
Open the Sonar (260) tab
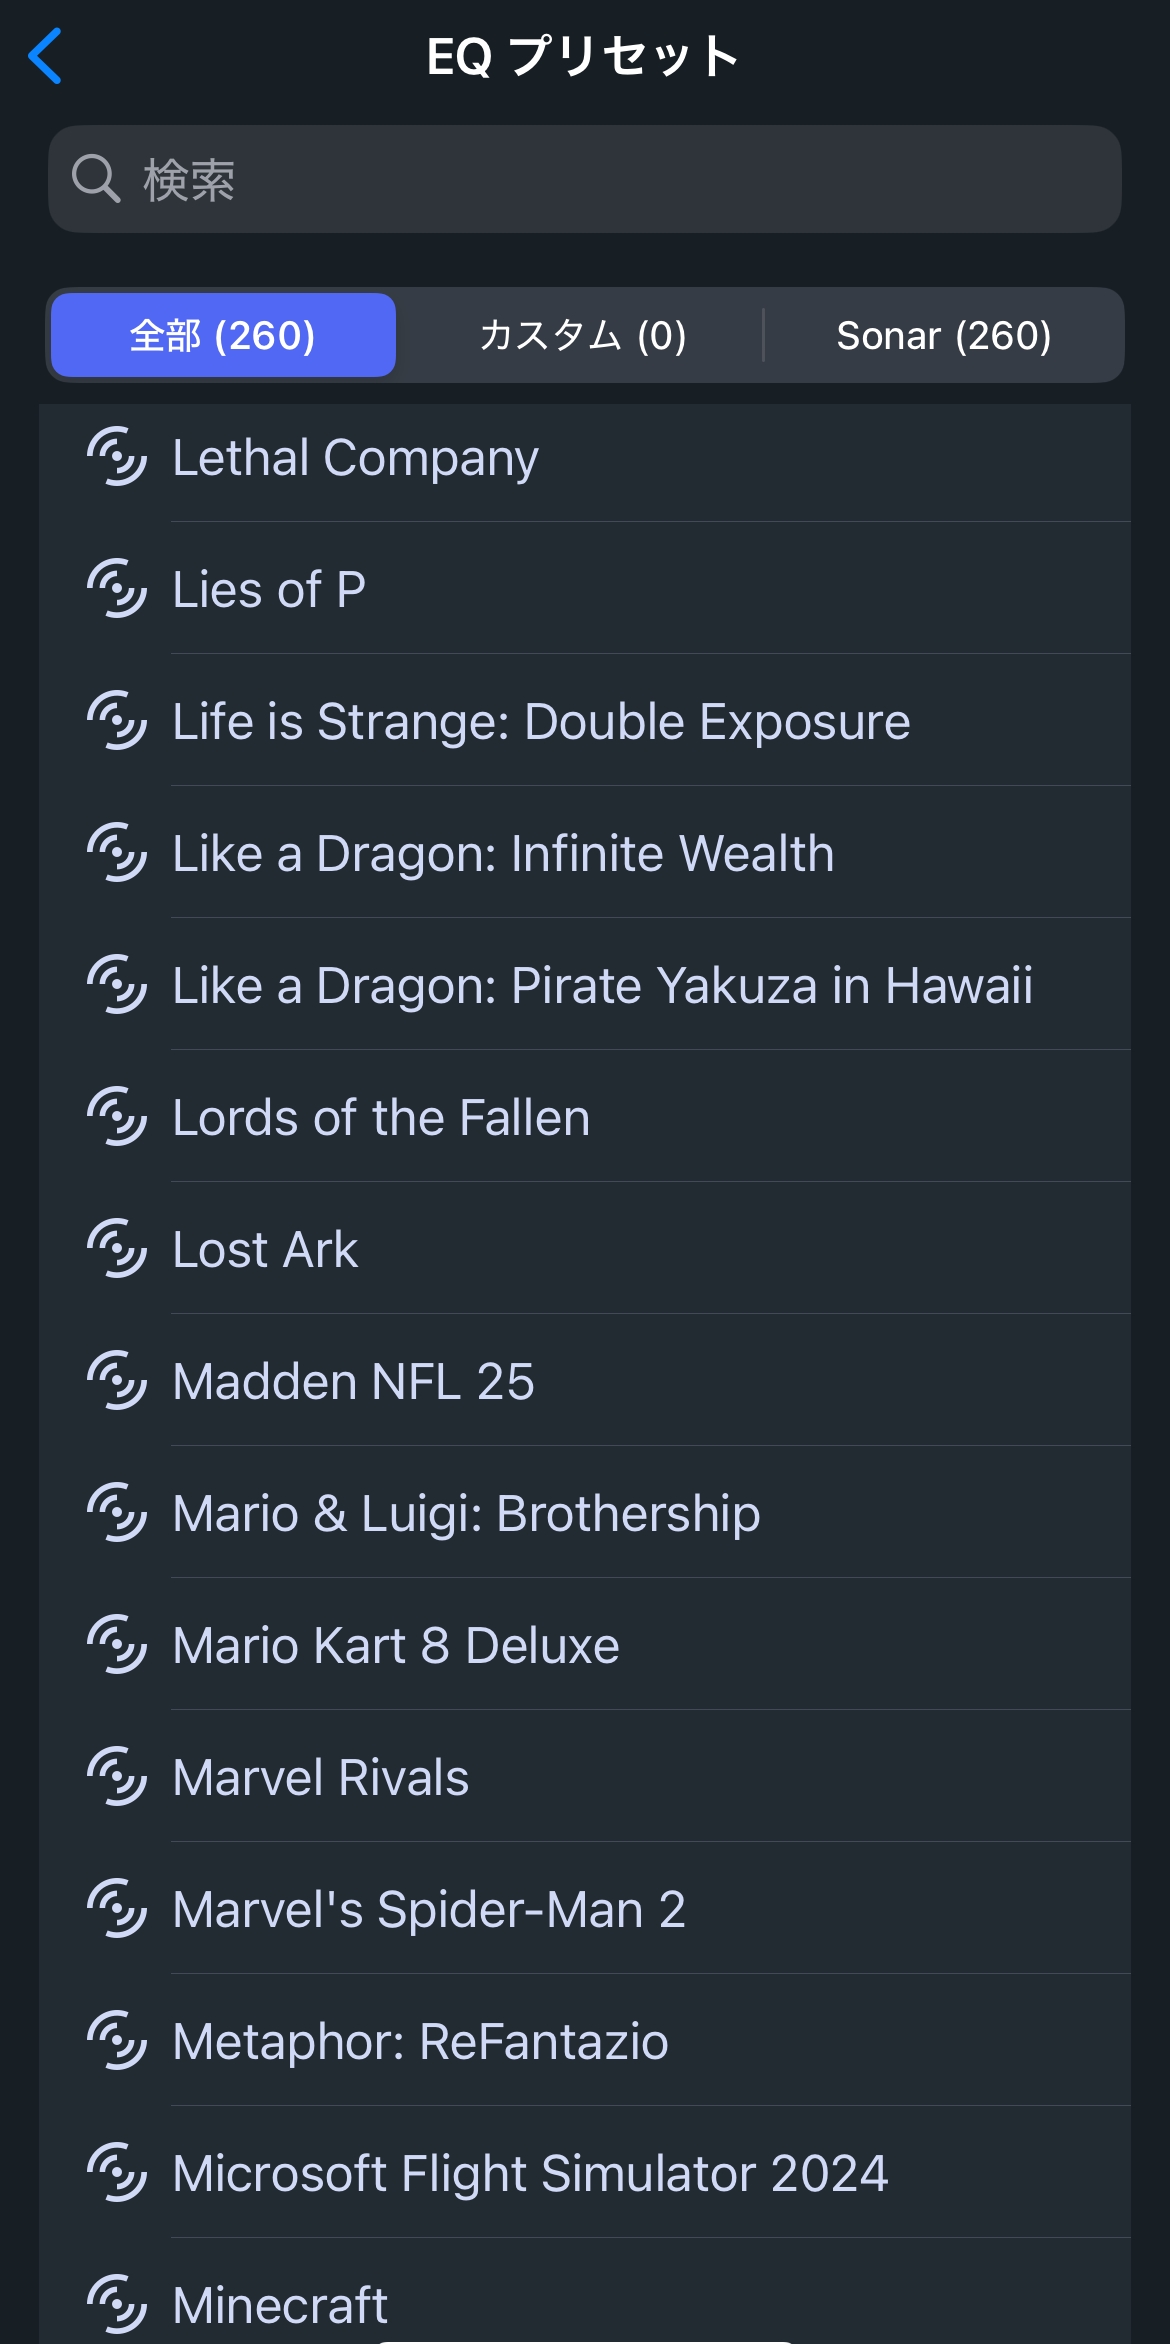point(943,335)
